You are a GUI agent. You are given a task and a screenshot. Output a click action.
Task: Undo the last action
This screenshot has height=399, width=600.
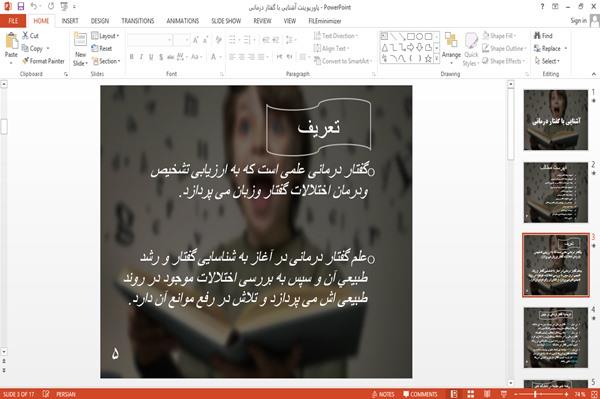tap(34, 7)
